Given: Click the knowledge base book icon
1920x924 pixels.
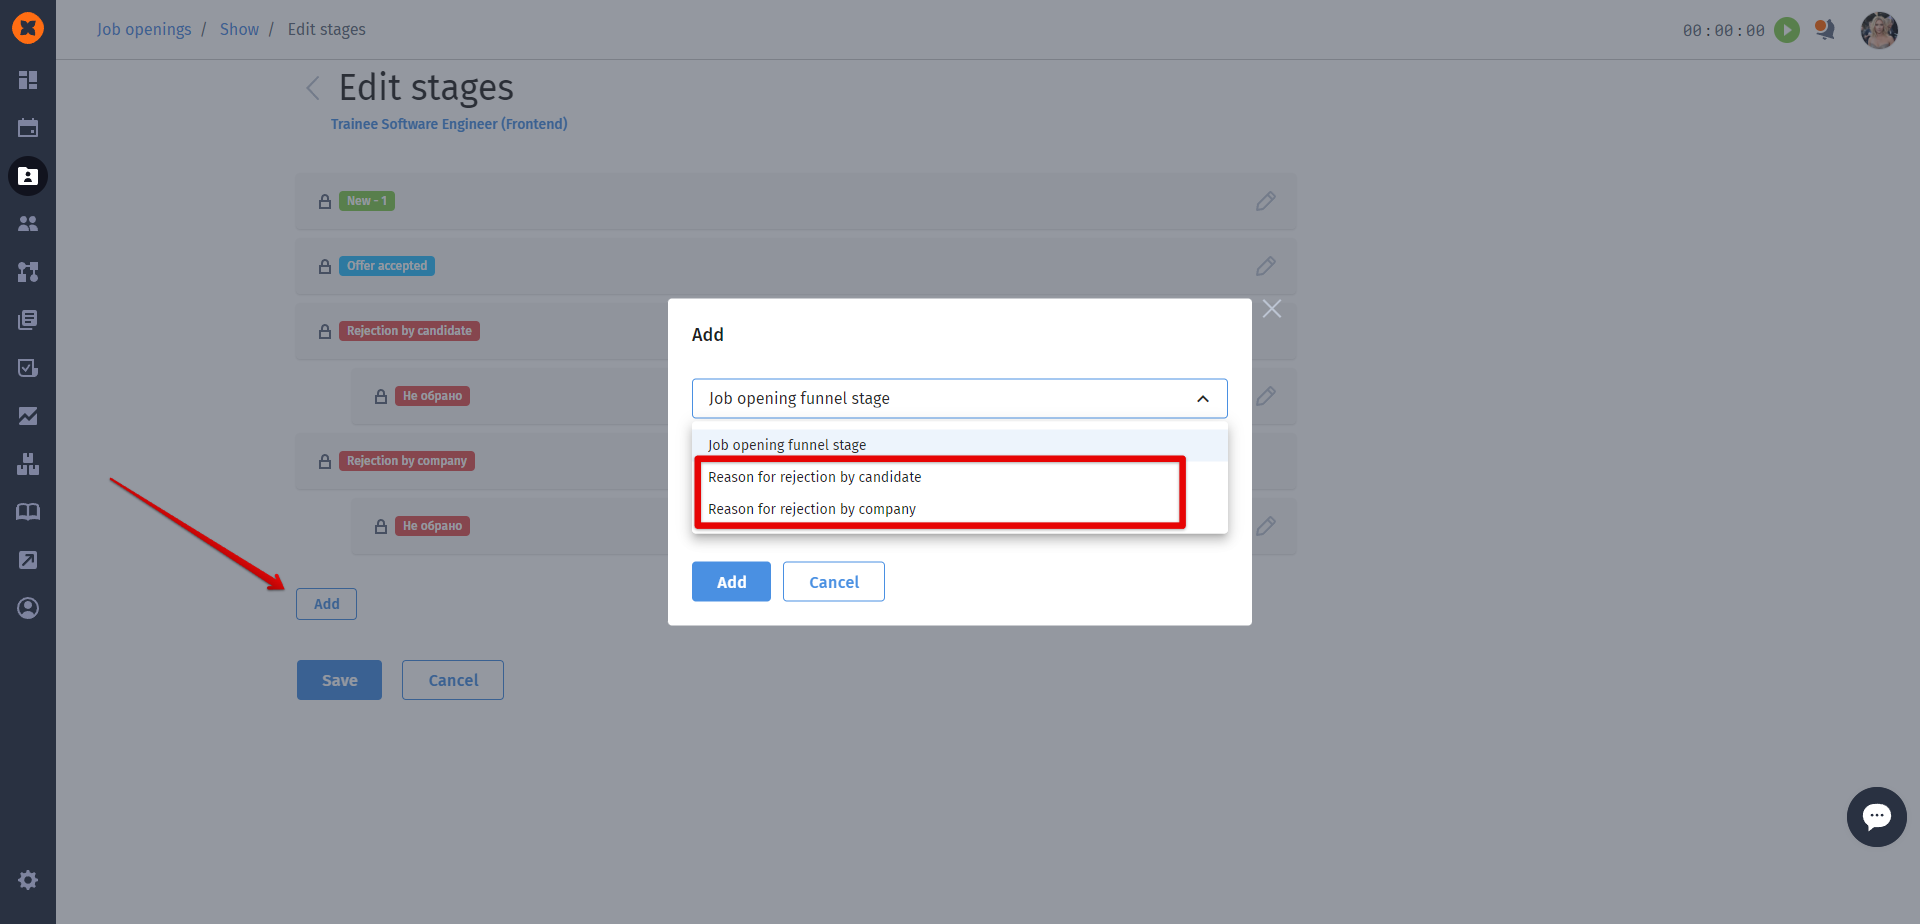Looking at the screenshot, I should tap(28, 512).
